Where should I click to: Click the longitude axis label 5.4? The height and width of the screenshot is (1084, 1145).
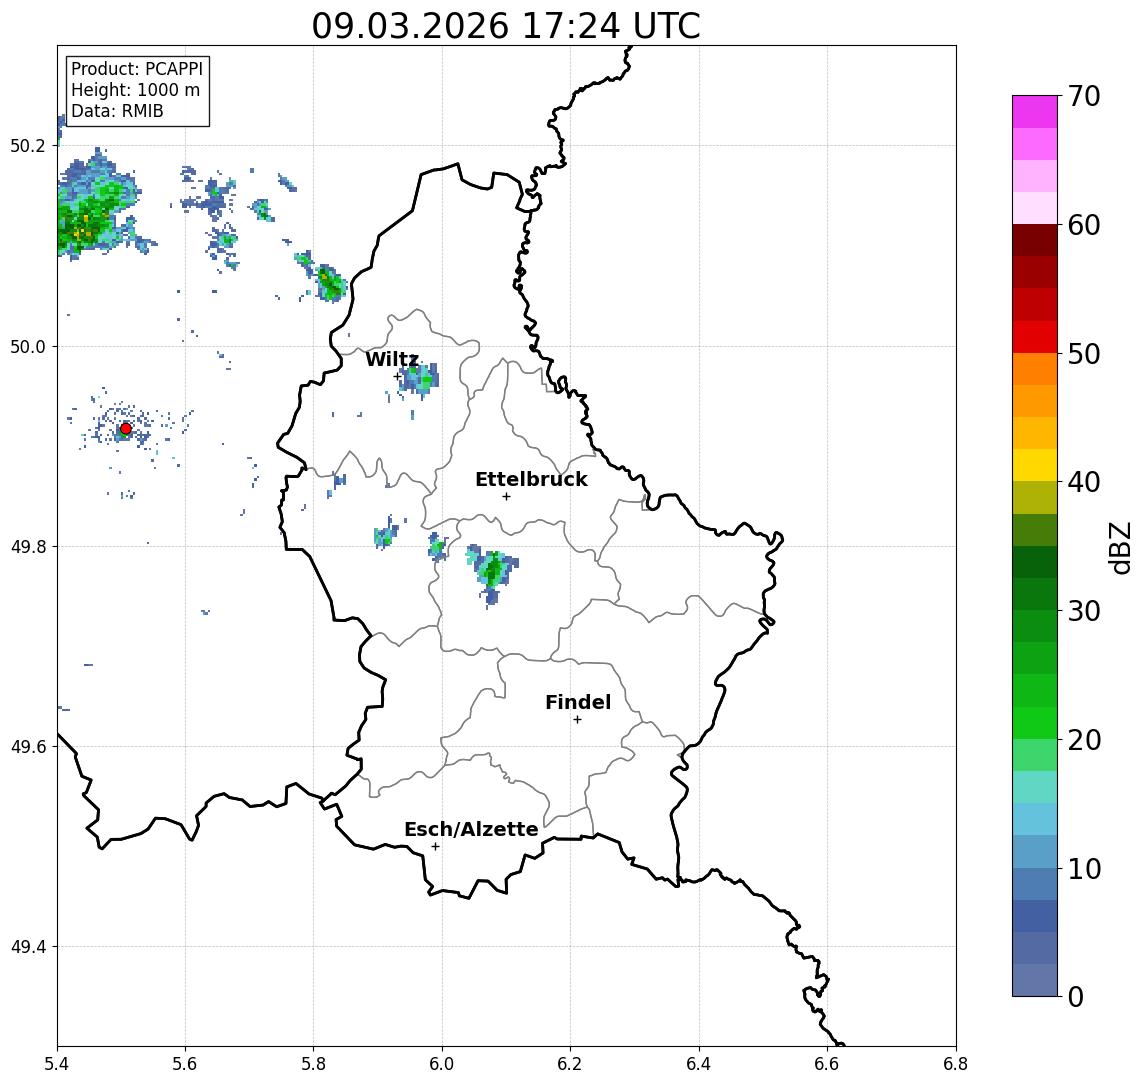coord(57,1064)
